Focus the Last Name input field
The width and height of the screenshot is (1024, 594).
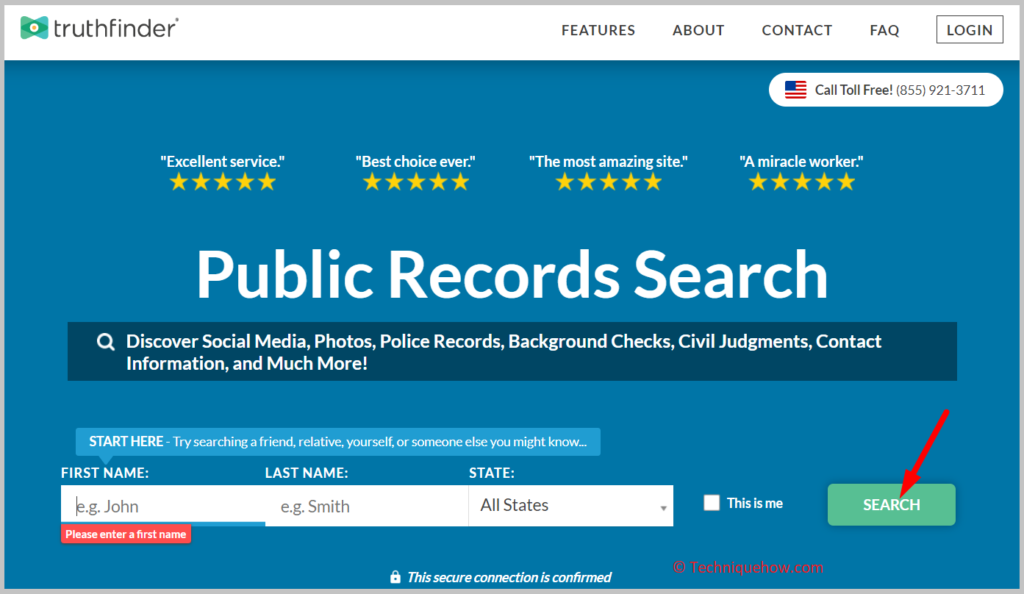tap(367, 505)
